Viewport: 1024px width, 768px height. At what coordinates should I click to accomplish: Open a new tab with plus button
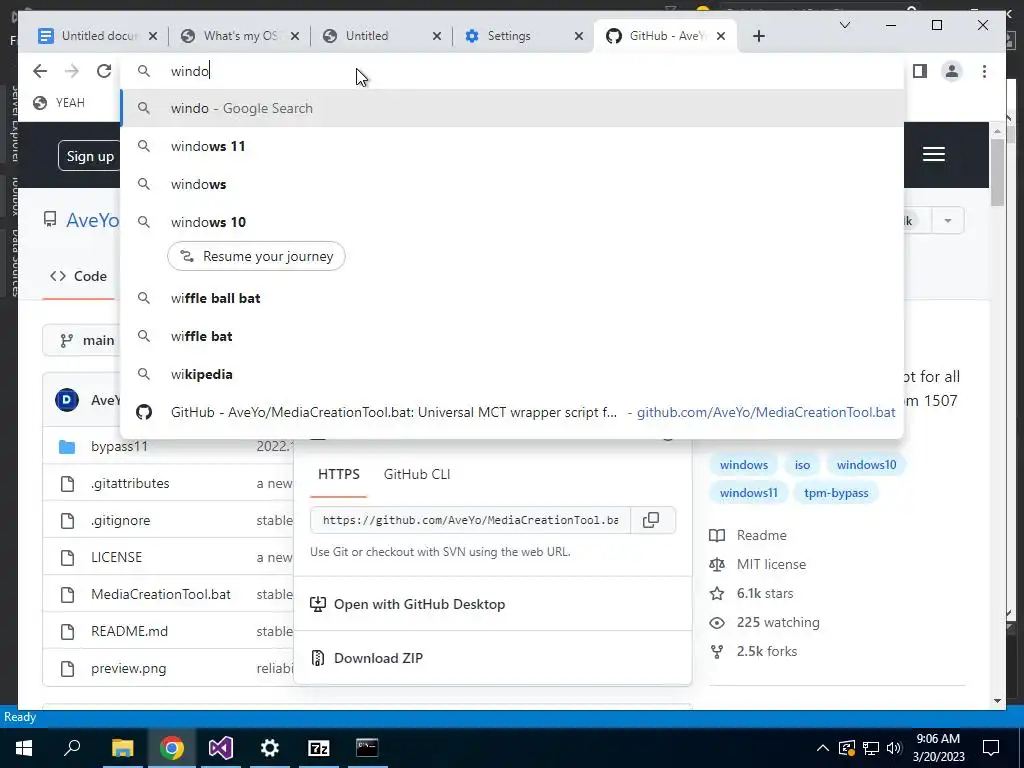click(x=758, y=36)
